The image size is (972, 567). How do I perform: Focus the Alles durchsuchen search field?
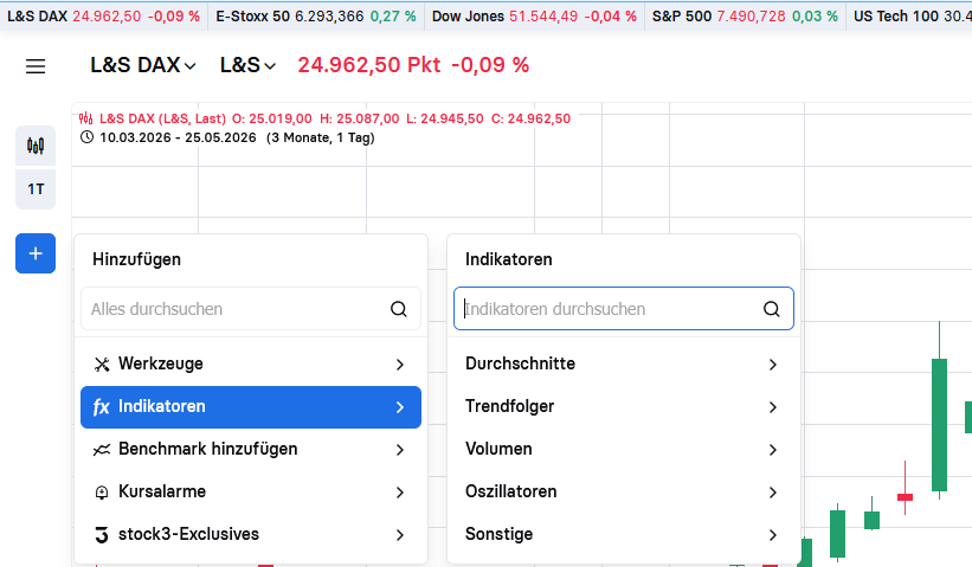tap(250, 309)
